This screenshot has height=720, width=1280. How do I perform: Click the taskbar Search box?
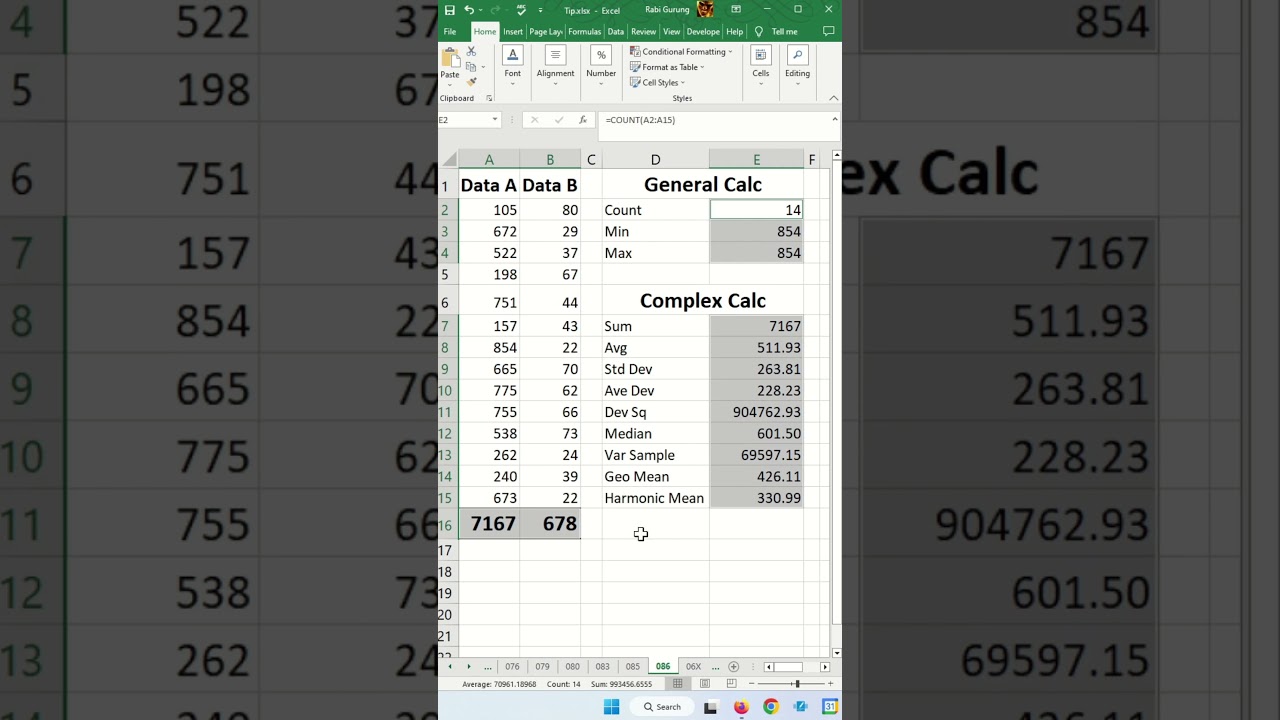[663, 707]
